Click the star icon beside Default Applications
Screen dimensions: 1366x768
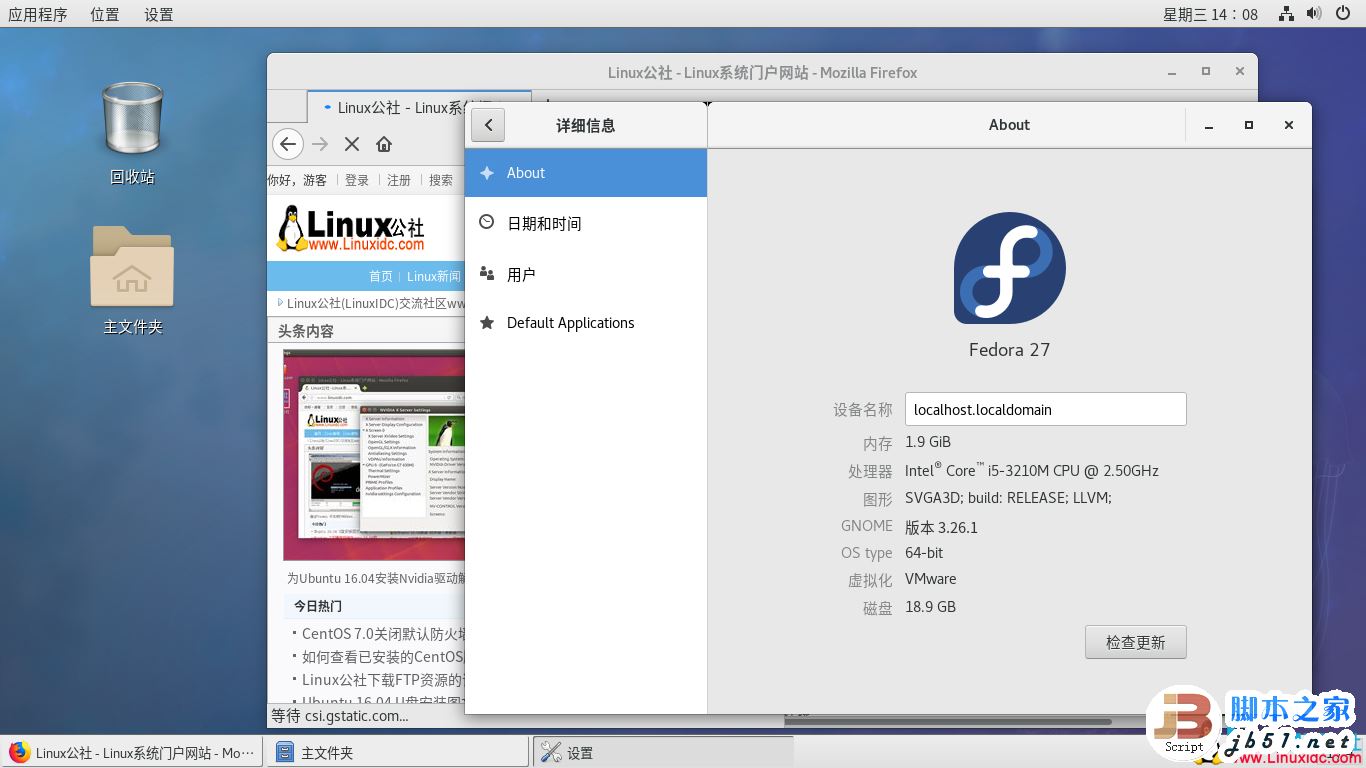pos(487,323)
